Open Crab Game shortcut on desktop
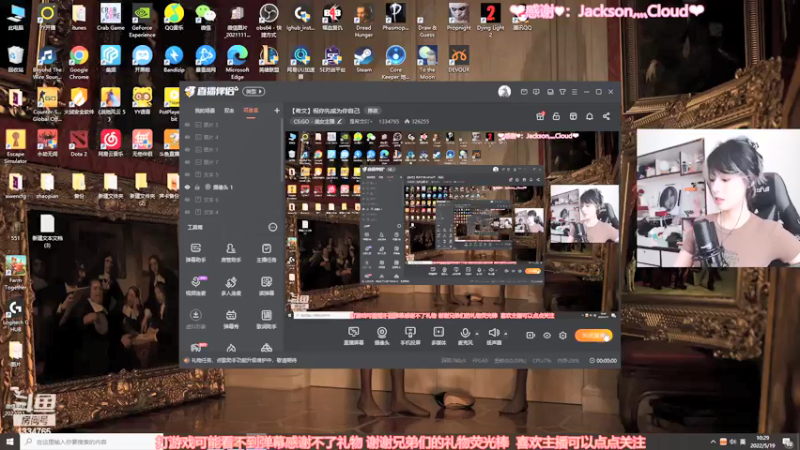The image size is (800, 450). pos(110,17)
